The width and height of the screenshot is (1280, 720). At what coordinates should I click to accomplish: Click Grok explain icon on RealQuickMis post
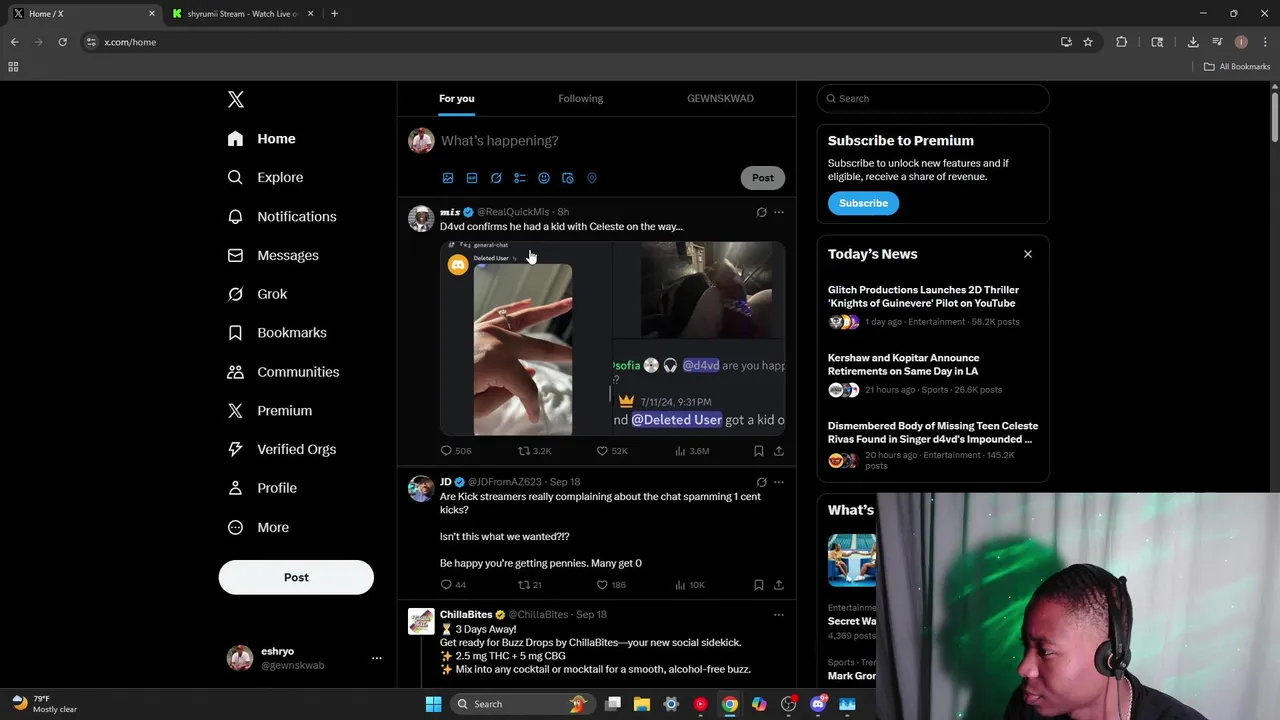click(x=761, y=212)
